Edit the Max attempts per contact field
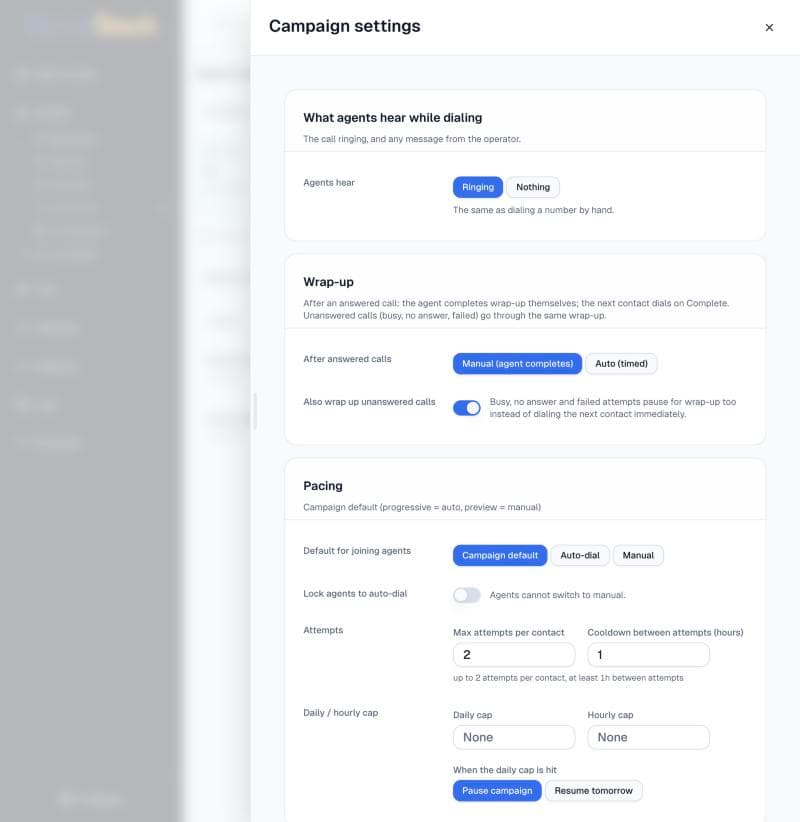Screen dimensions: 800x822 [514, 655]
